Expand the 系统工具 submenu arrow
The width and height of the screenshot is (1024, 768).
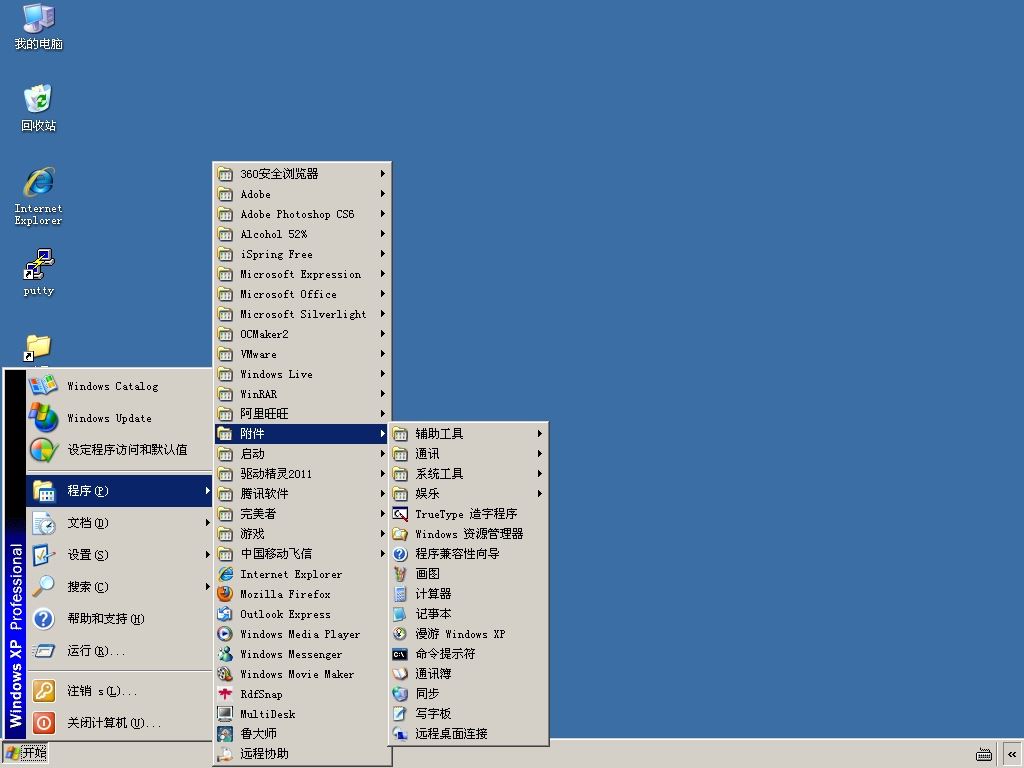tap(540, 473)
